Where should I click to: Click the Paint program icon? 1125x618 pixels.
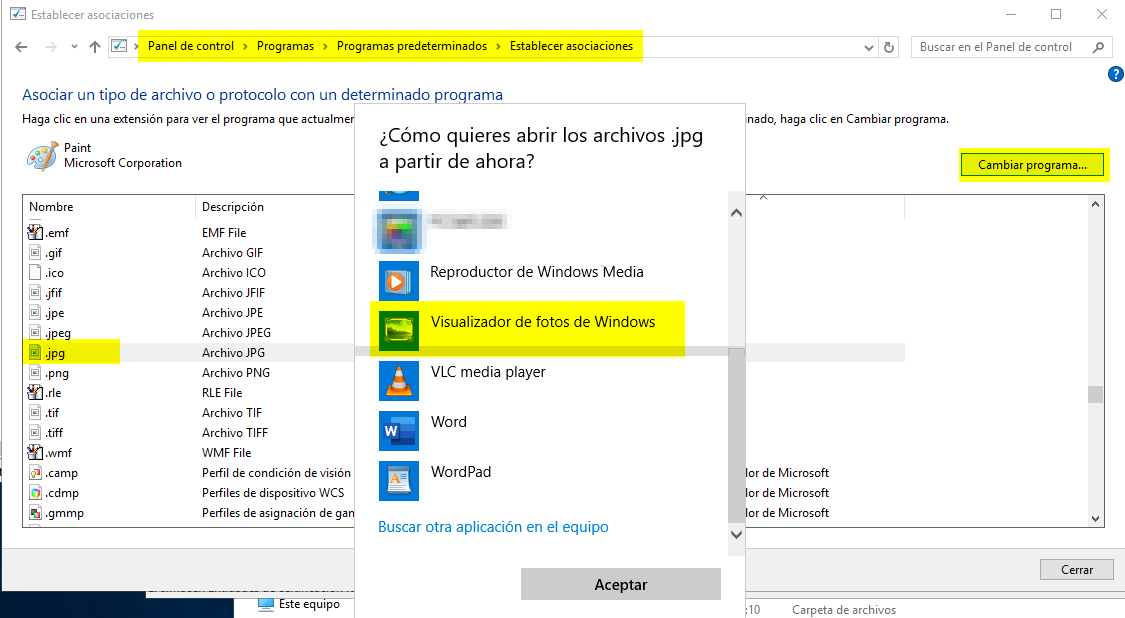pyautogui.click(x=42, y=156)
